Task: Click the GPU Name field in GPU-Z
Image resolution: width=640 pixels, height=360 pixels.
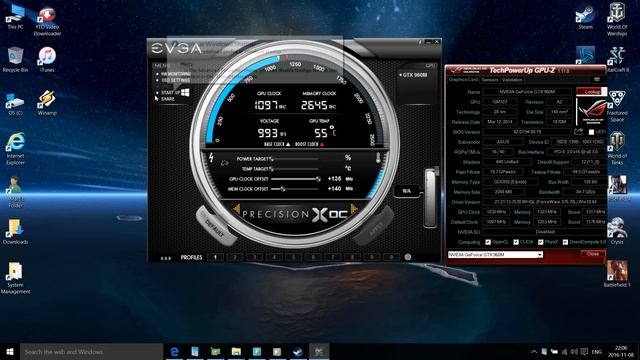Action: point(527,92)
